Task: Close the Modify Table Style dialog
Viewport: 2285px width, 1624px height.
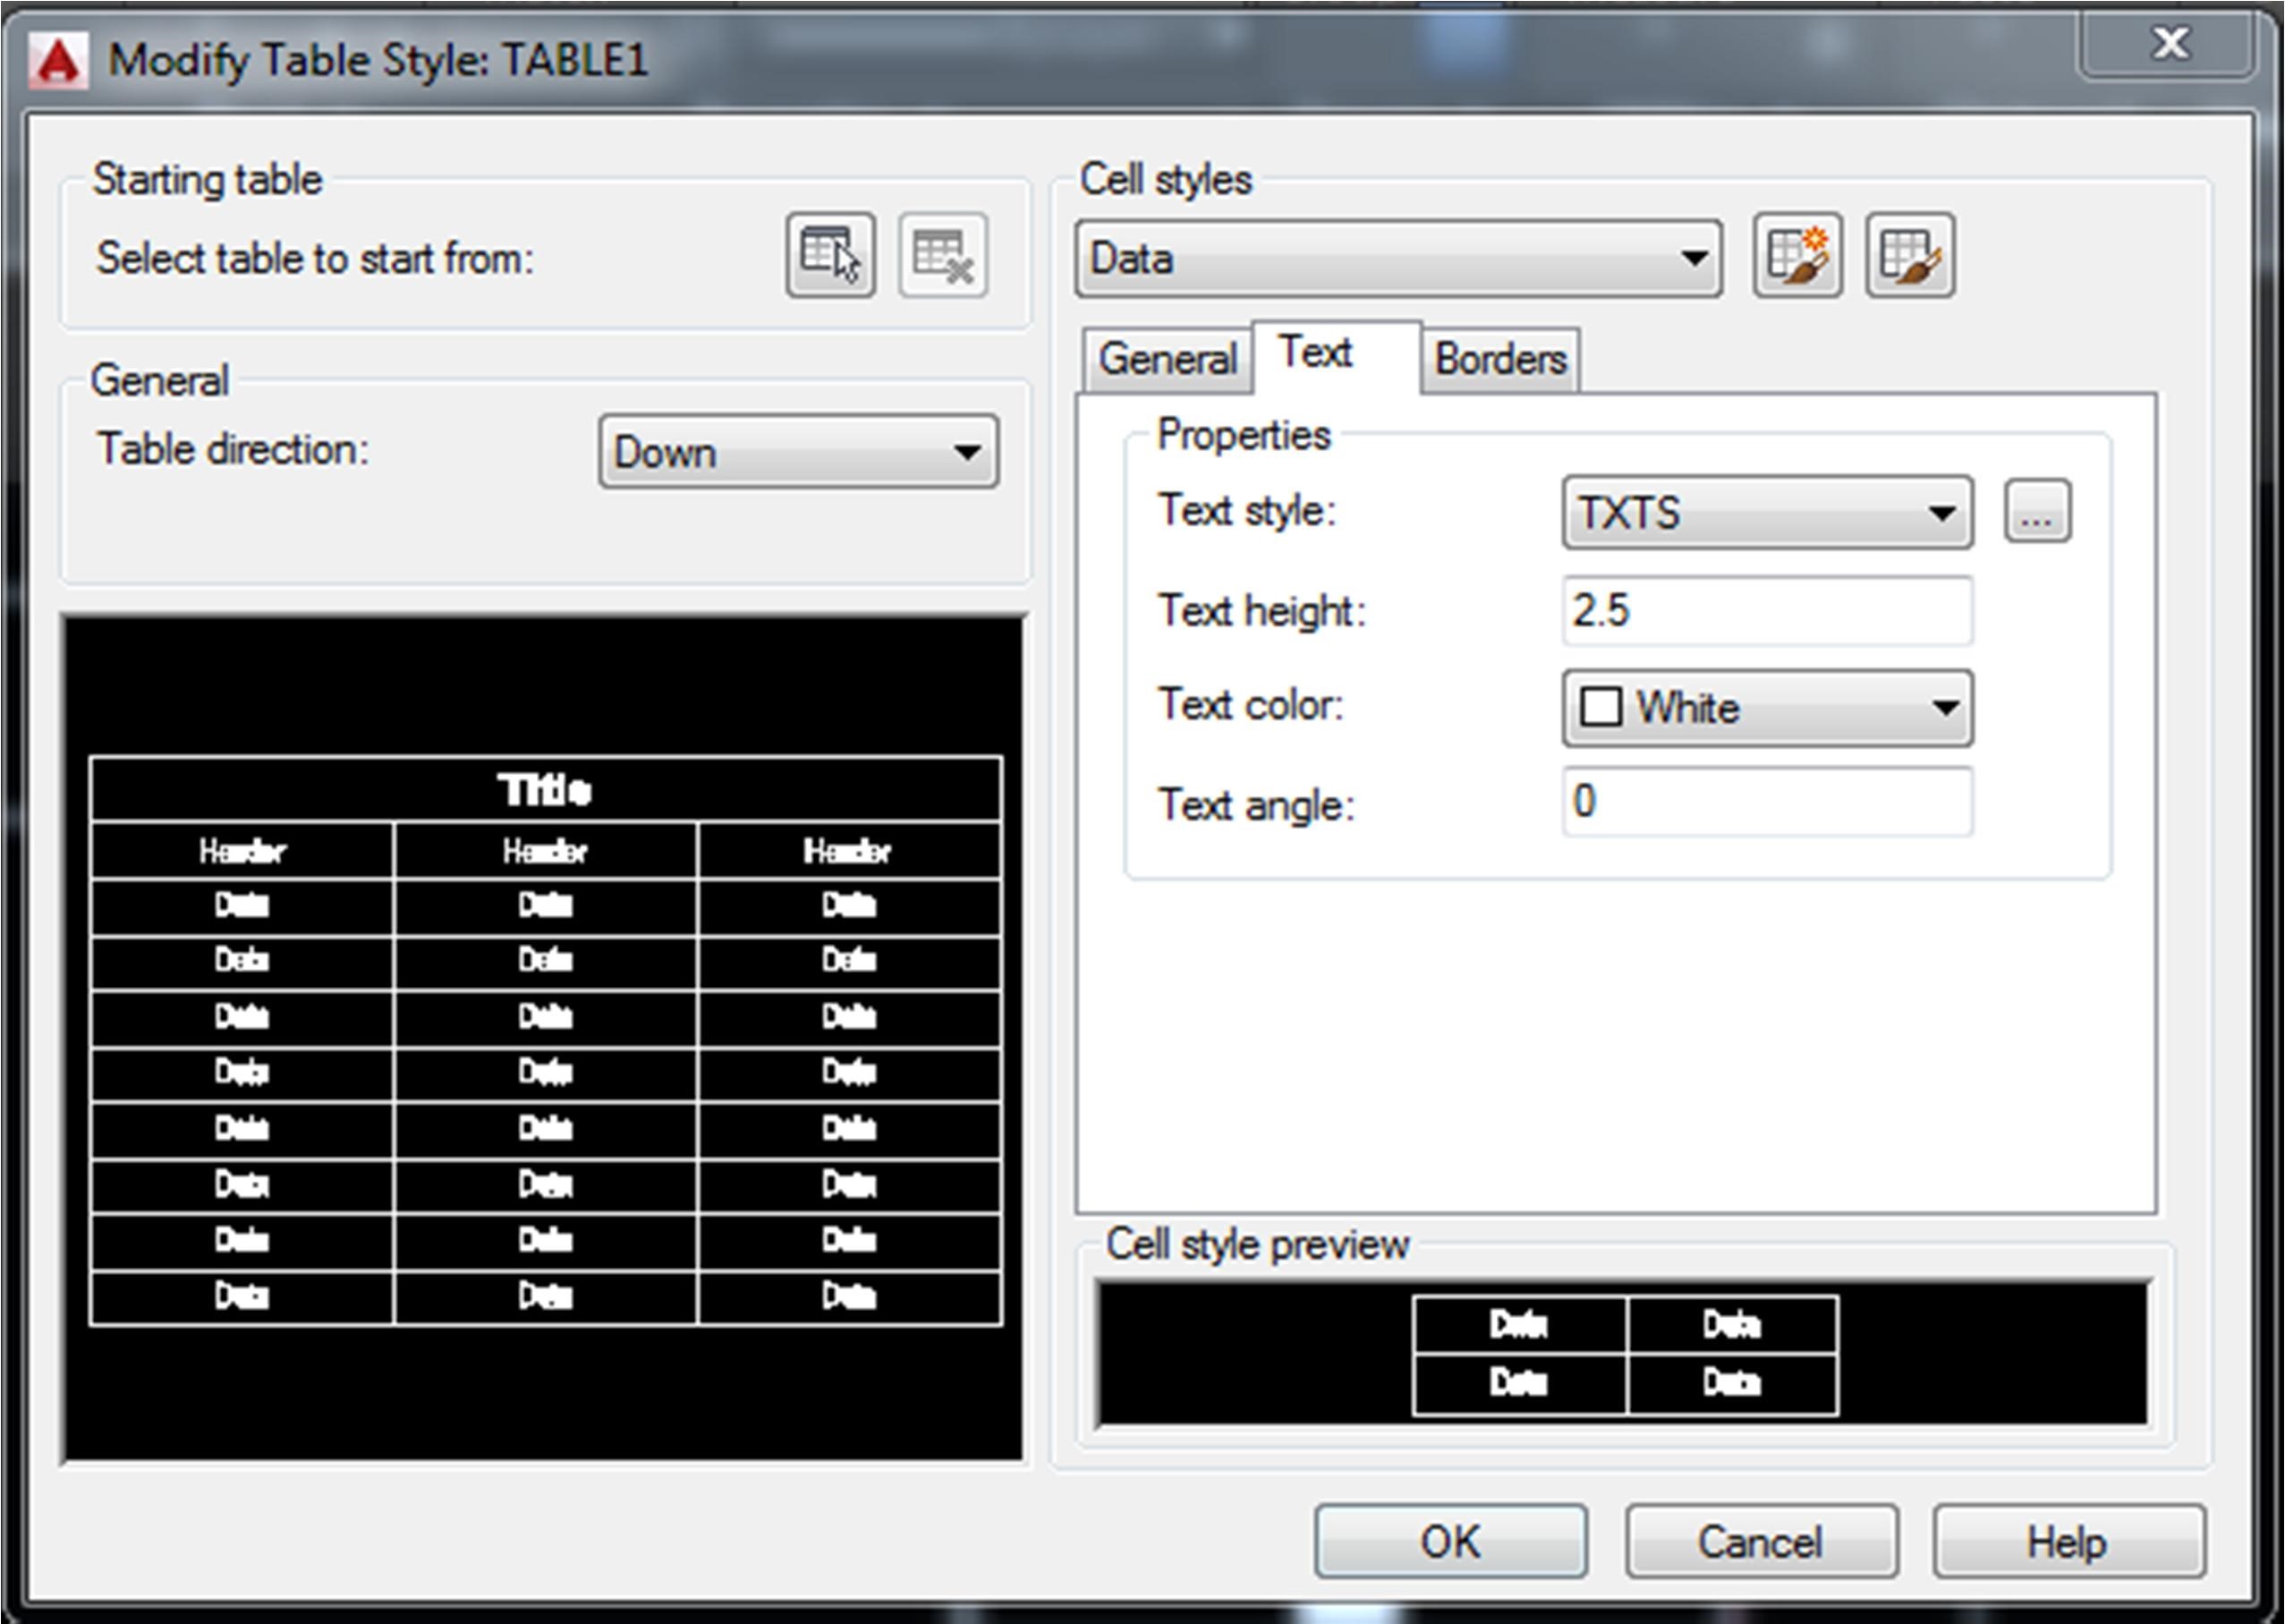Action: (2170, 44)
